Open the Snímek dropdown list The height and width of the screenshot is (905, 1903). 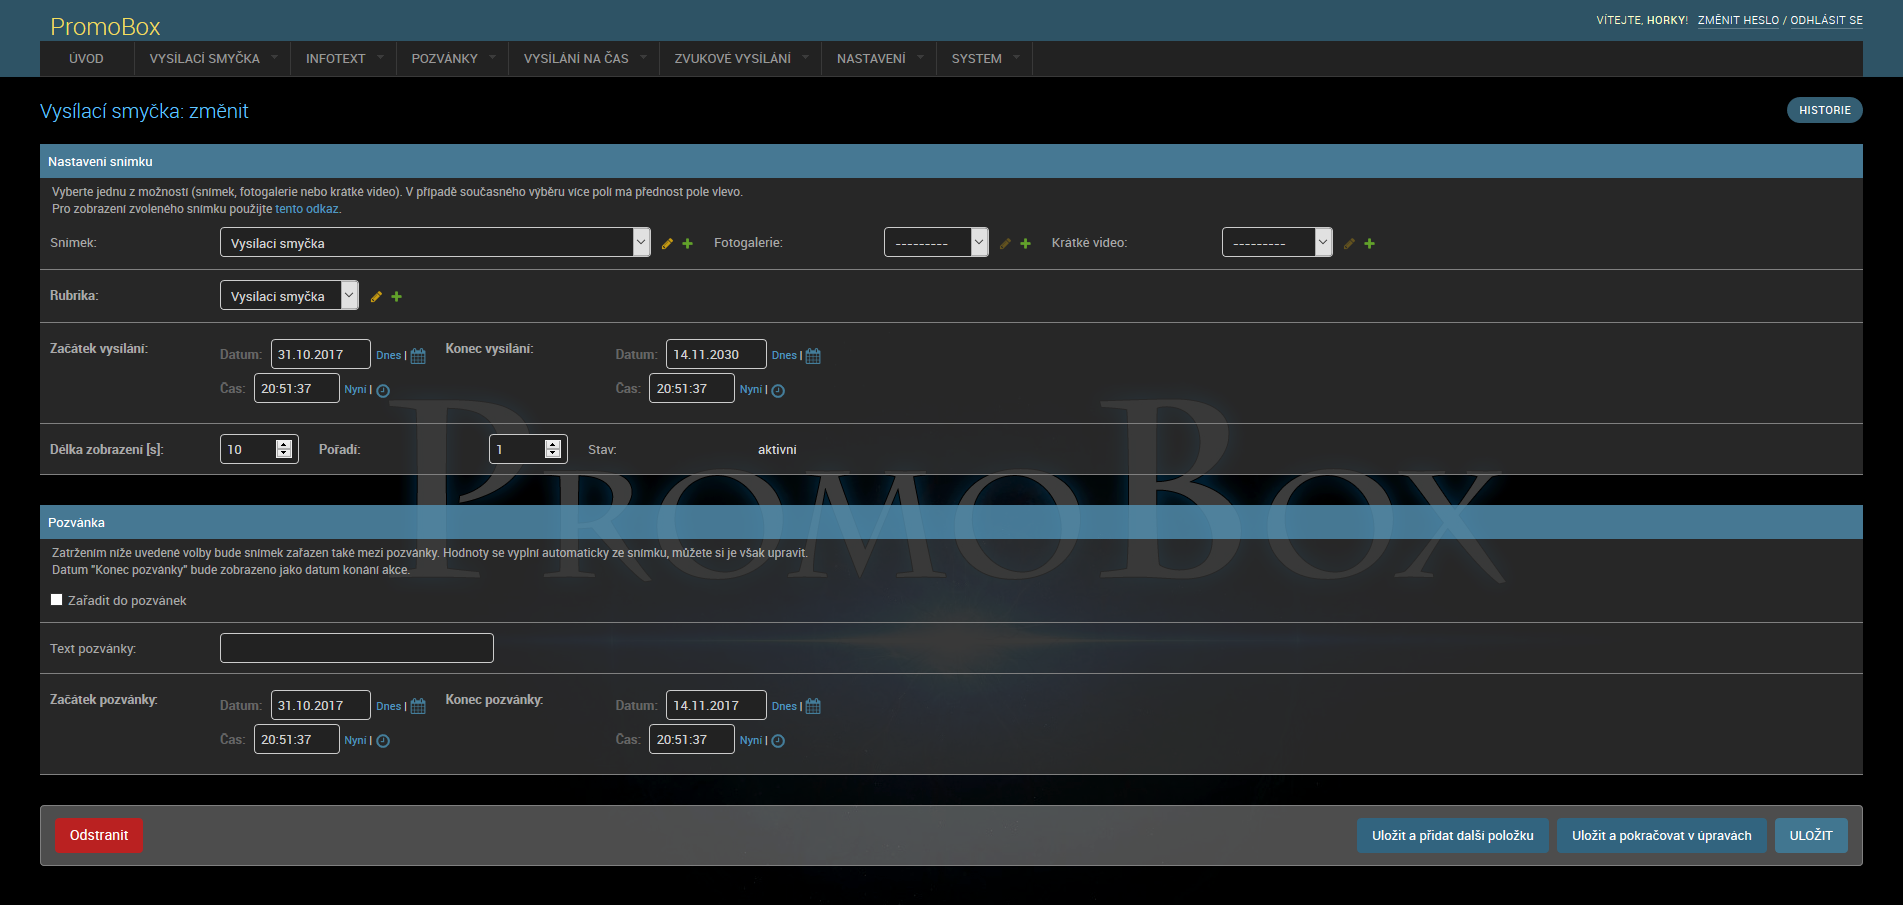click(x=435, y=243)
